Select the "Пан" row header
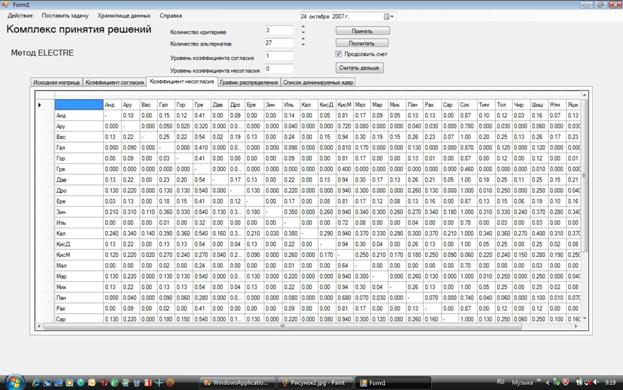The width and height of the screenshot is (623, 390). [79, 298]
